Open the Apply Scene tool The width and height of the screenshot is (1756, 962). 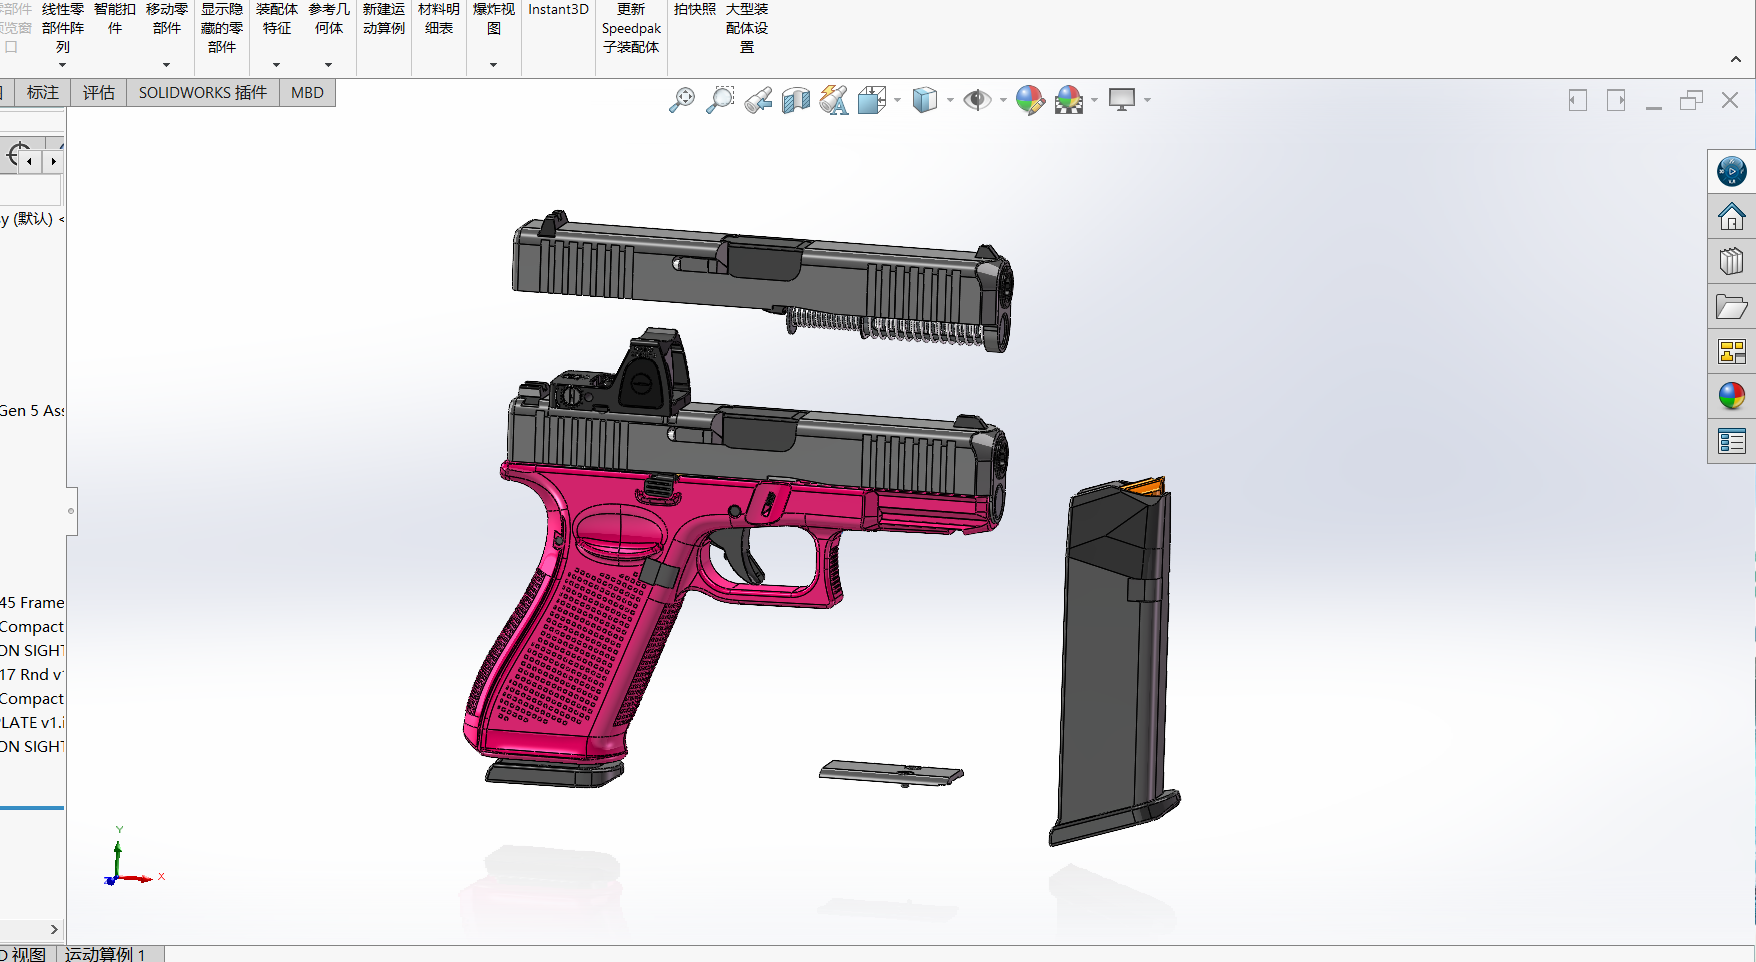click(1070, 99)
